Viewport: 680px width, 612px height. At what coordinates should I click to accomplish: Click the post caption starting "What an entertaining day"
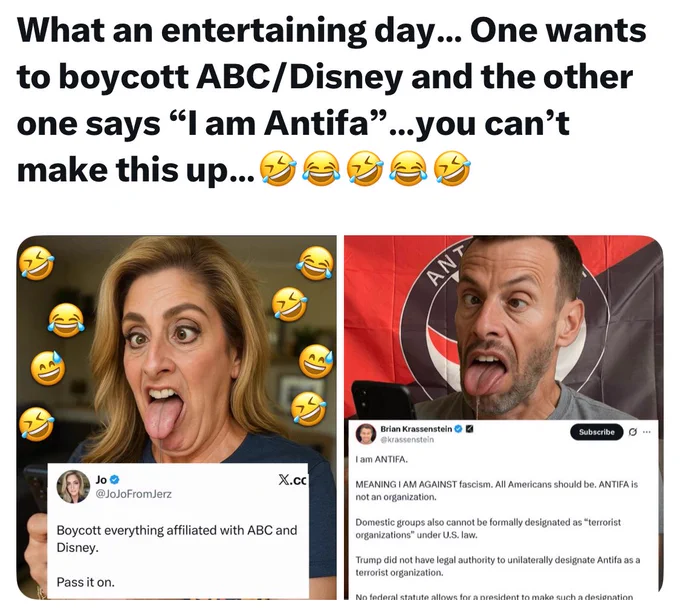click(x=332, y=100)
